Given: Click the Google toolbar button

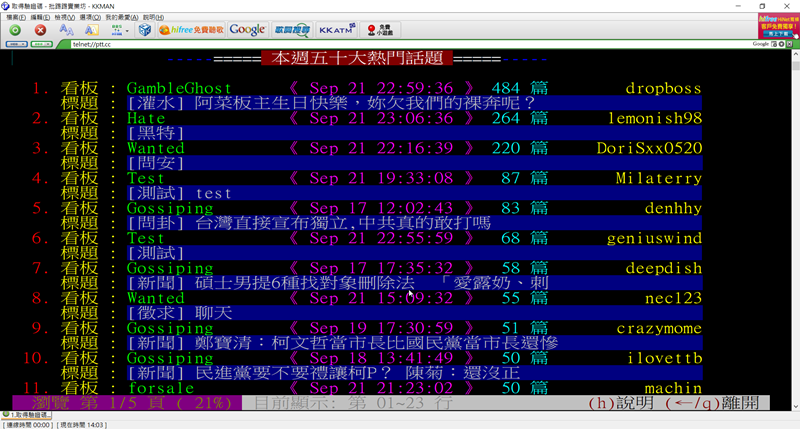Looking at the screenshot, I should 247,30.
